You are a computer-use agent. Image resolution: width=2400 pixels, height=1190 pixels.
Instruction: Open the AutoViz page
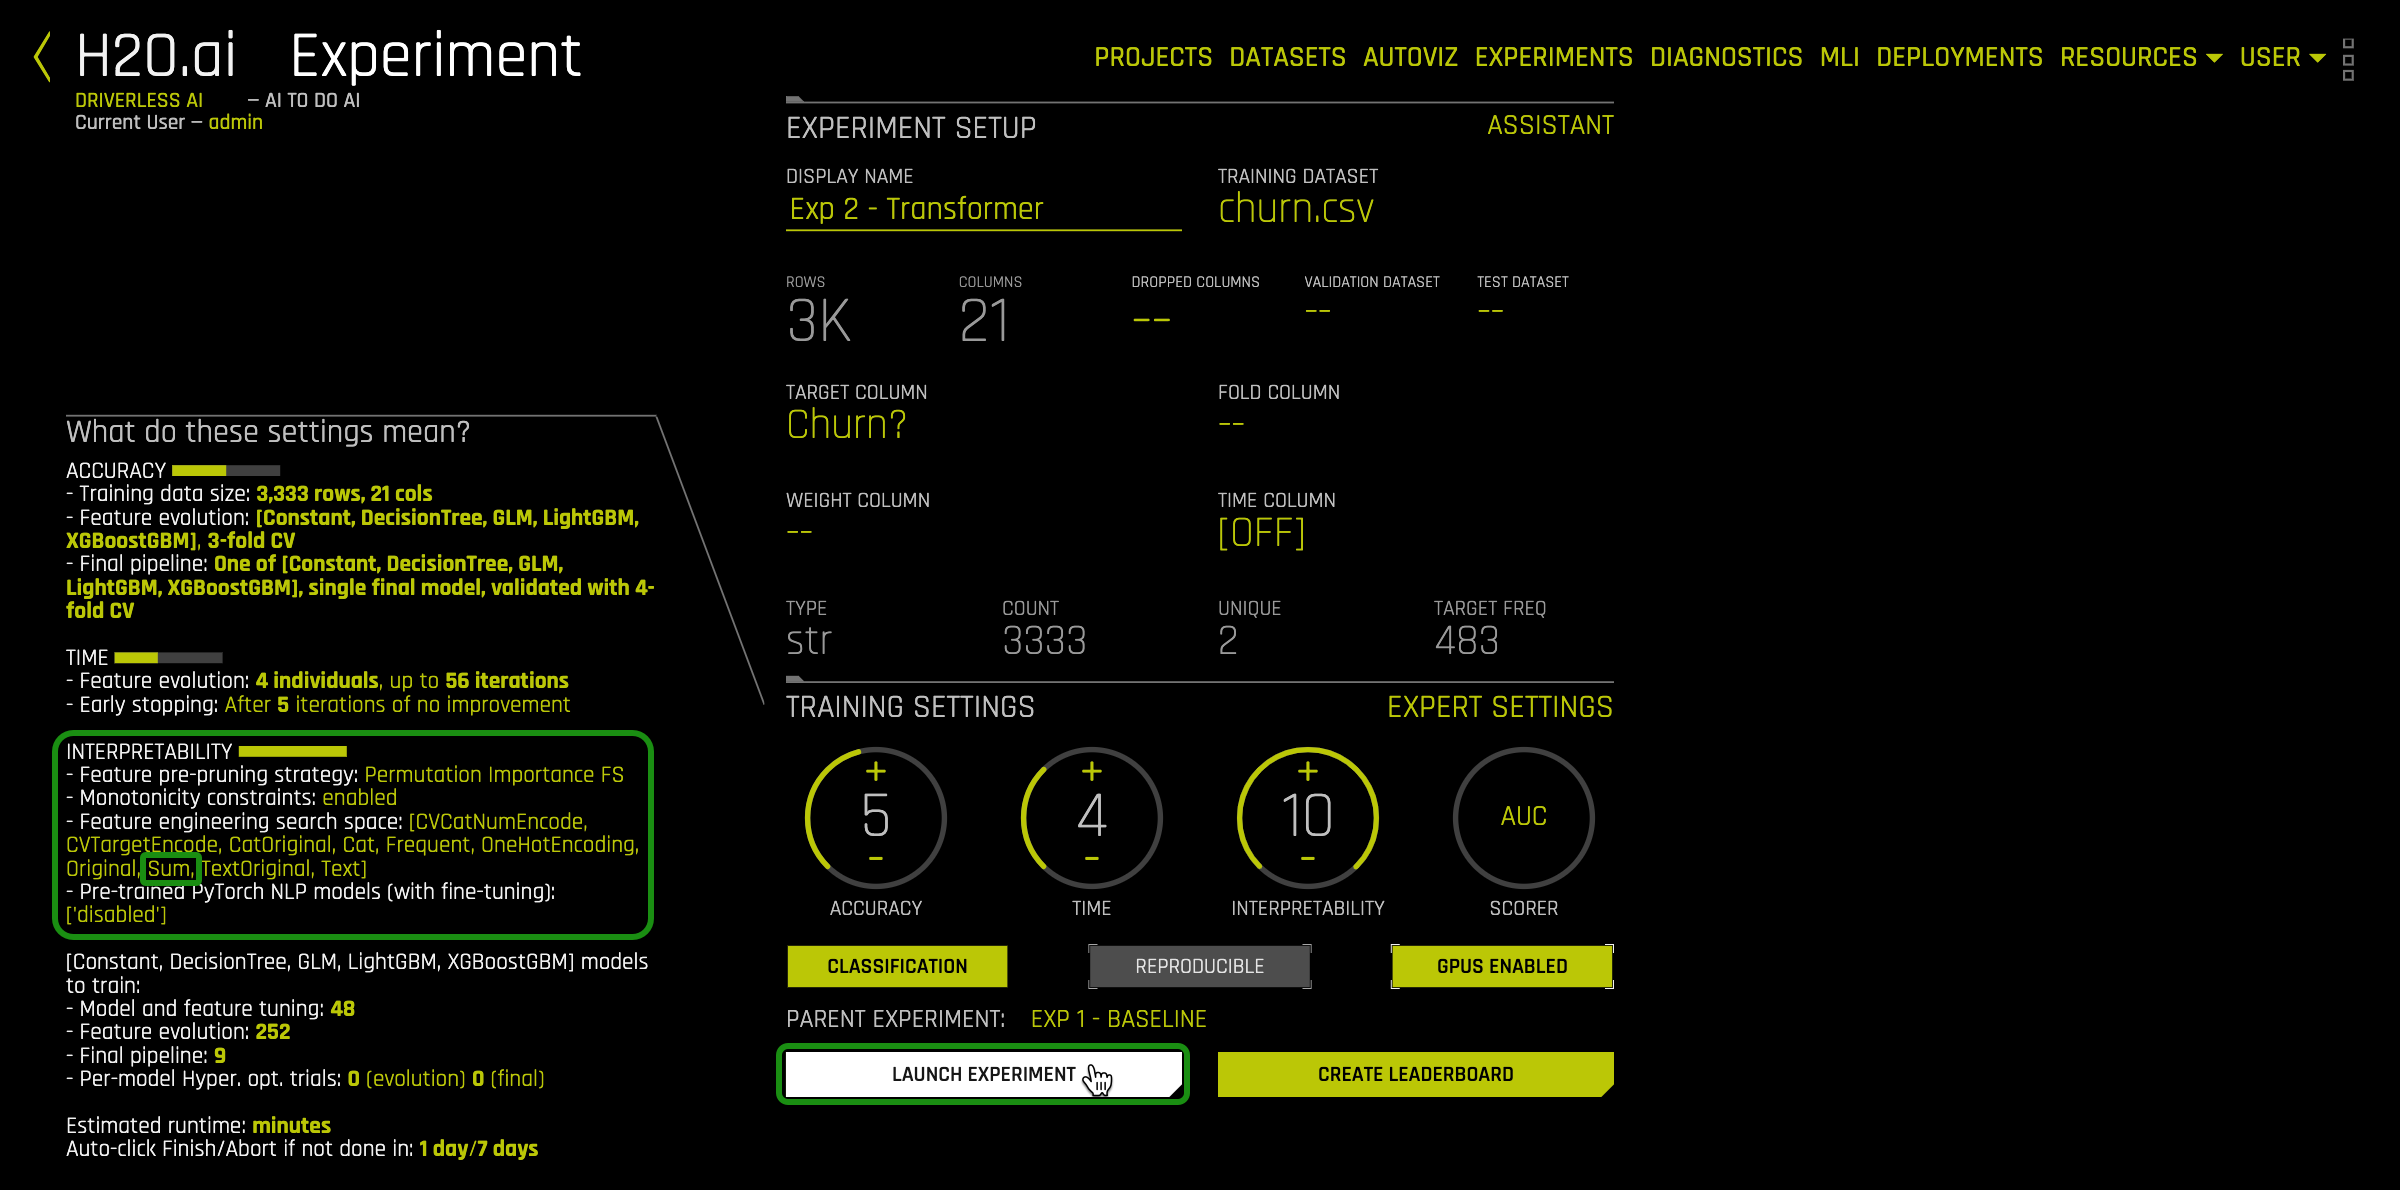[x=1410, y=57]
